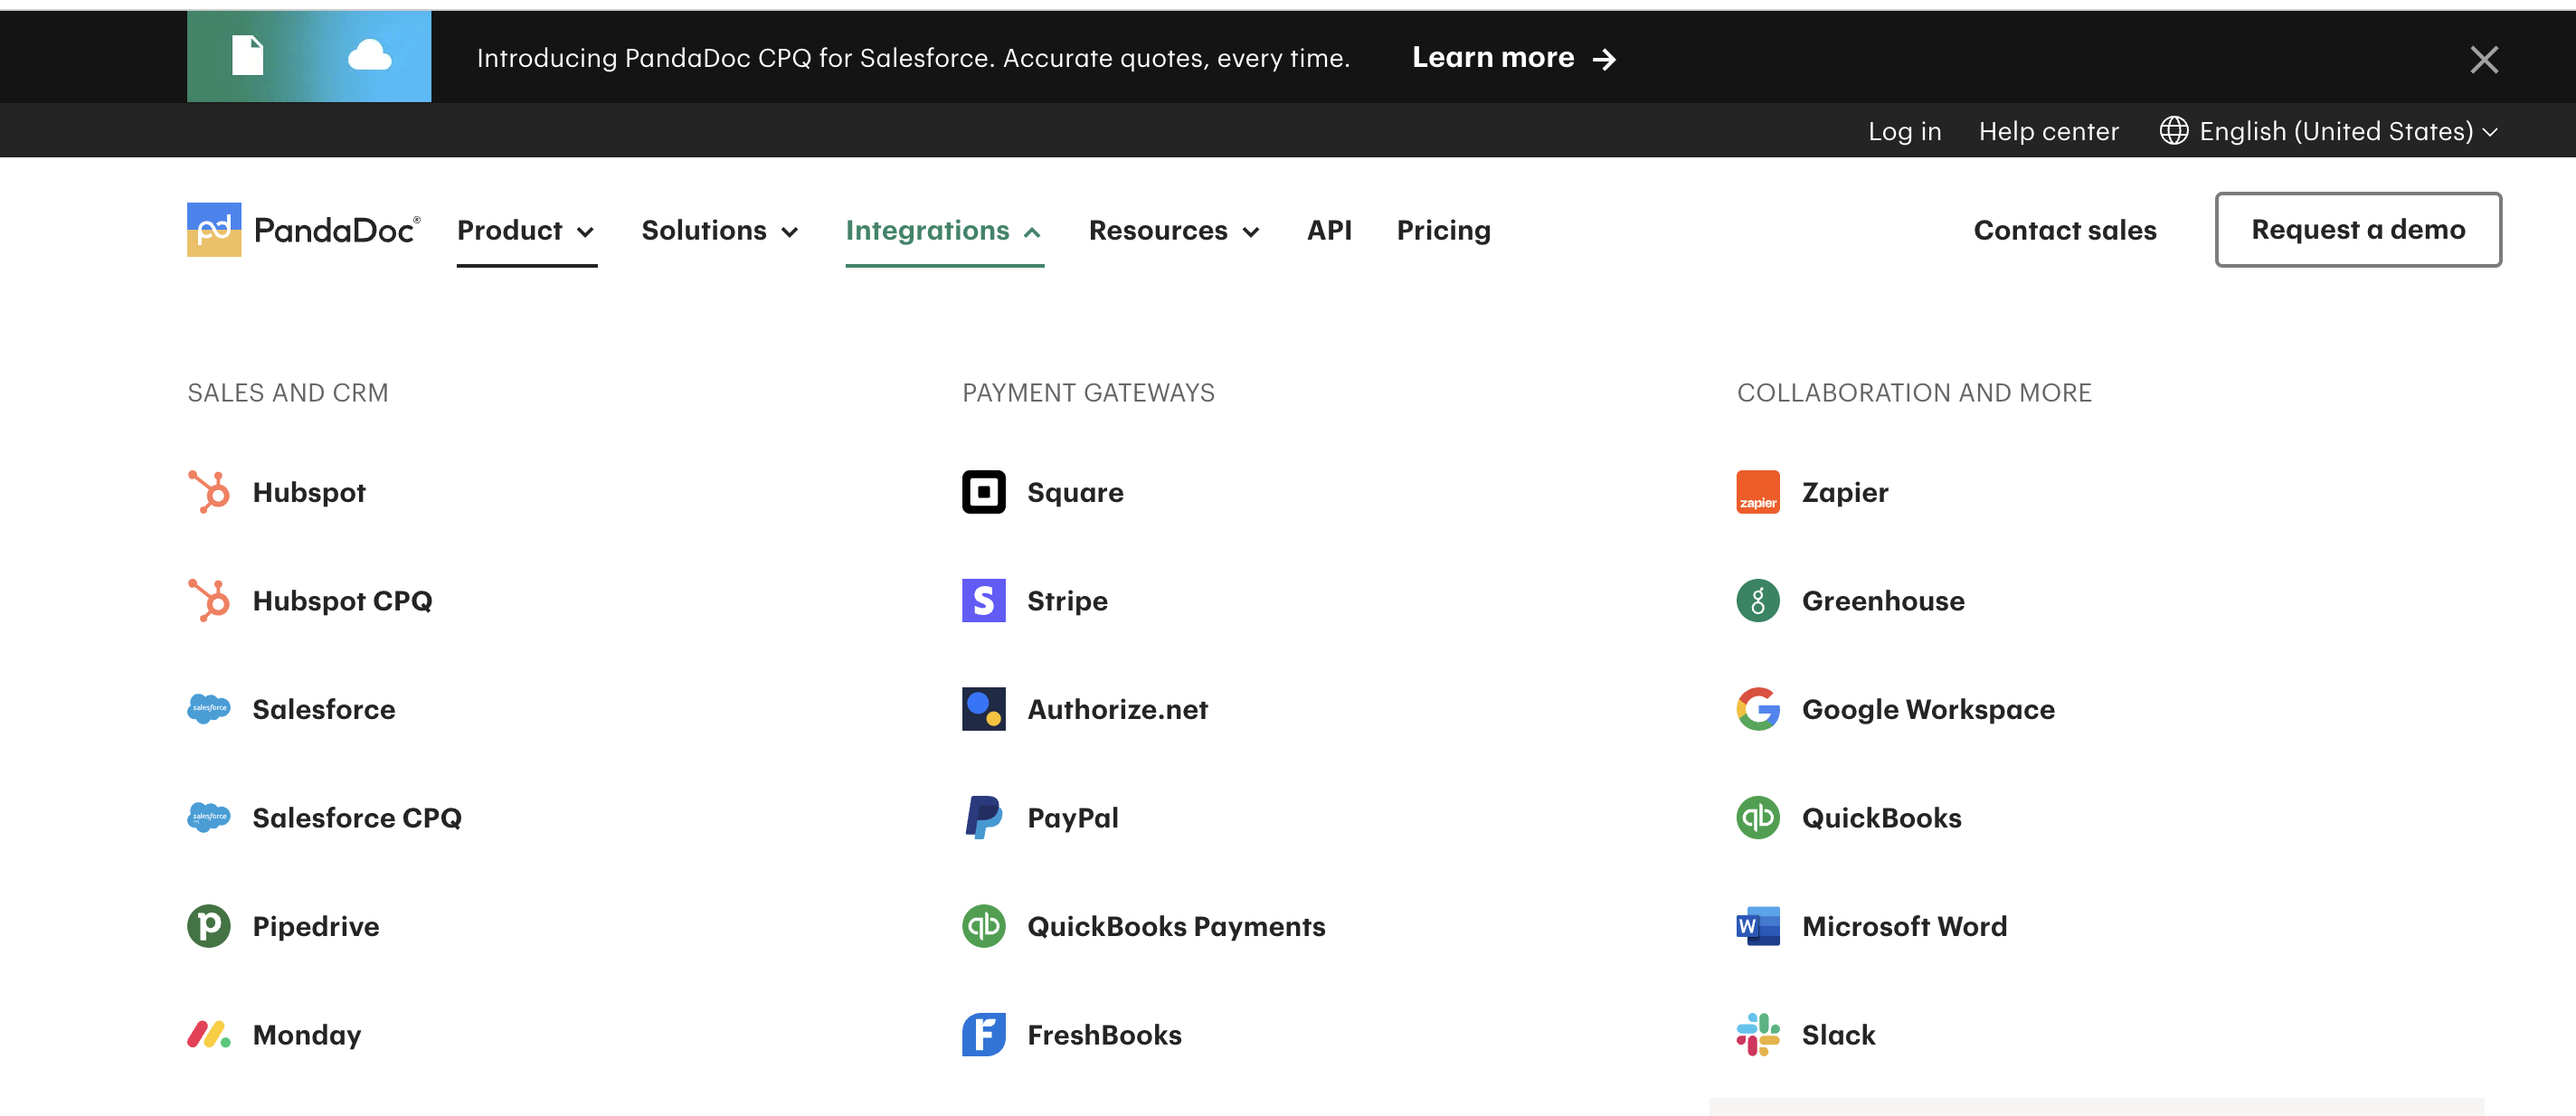Image resolution: width=2576 pixels, height=1116 pixels.
Task: Open the Help center link
Action: point(2048,131)
